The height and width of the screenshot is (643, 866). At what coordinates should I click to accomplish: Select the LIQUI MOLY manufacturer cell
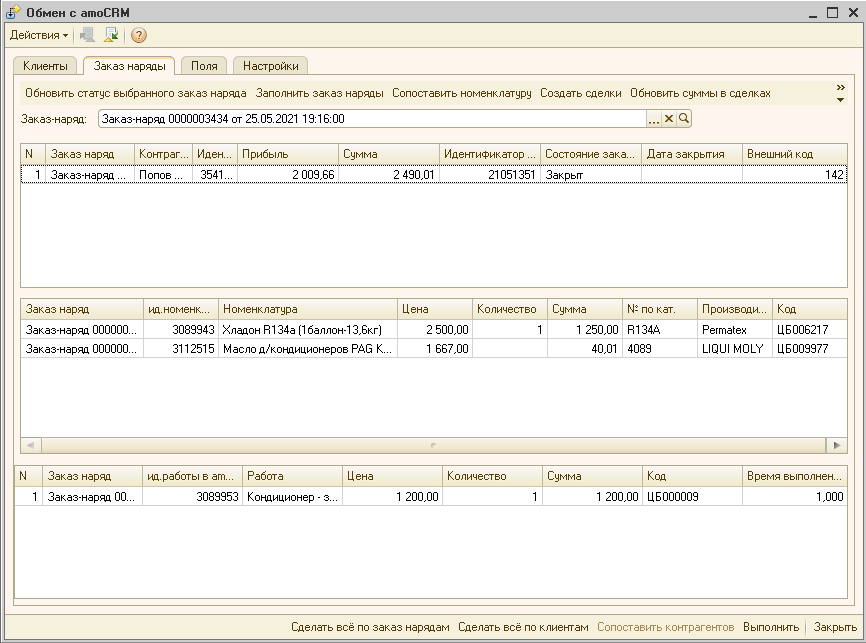click(x=735, y=349)
